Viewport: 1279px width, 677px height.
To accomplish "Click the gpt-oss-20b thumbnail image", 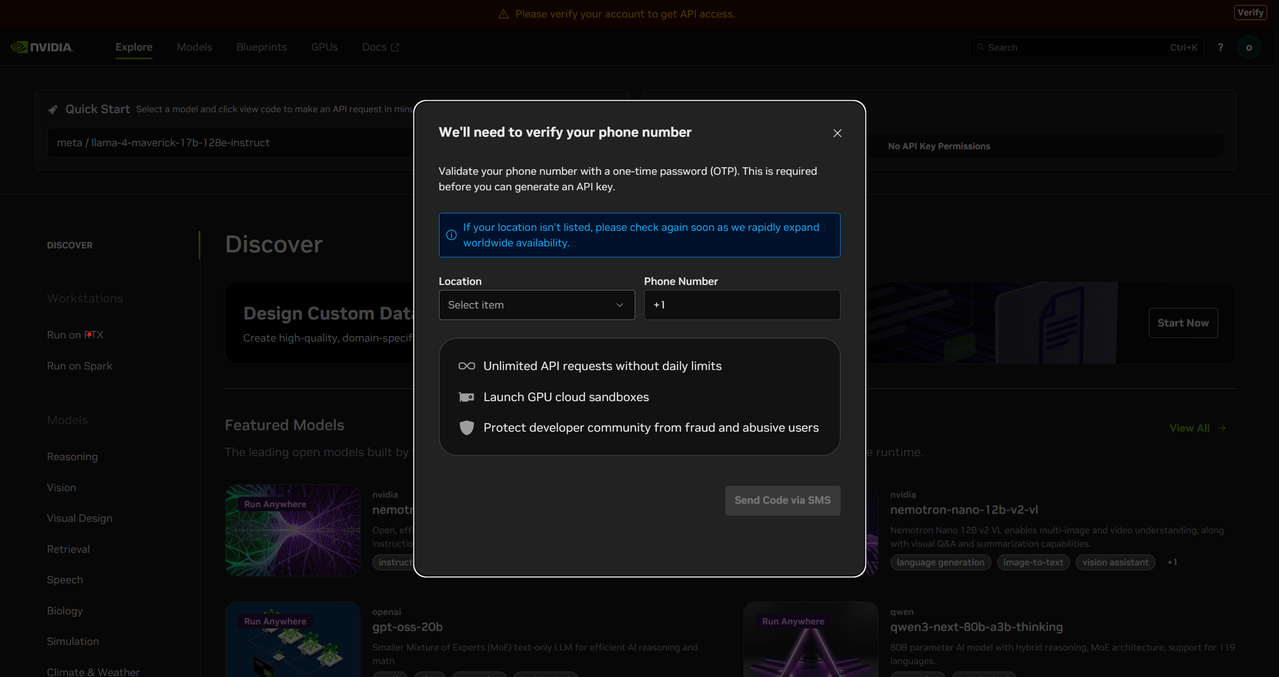I will pyautogui.click(x=293, y=639).
